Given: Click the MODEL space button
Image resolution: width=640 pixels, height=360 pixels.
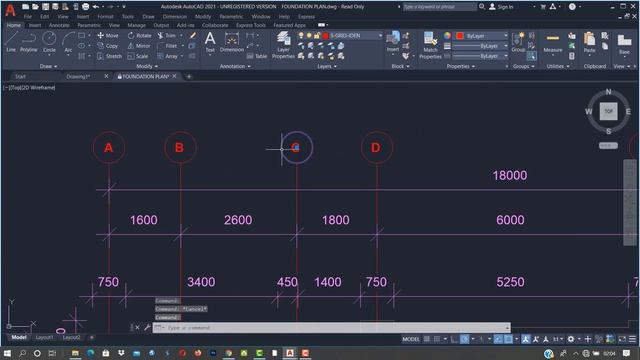Looking at the screenshot, I should pos(411,339).
